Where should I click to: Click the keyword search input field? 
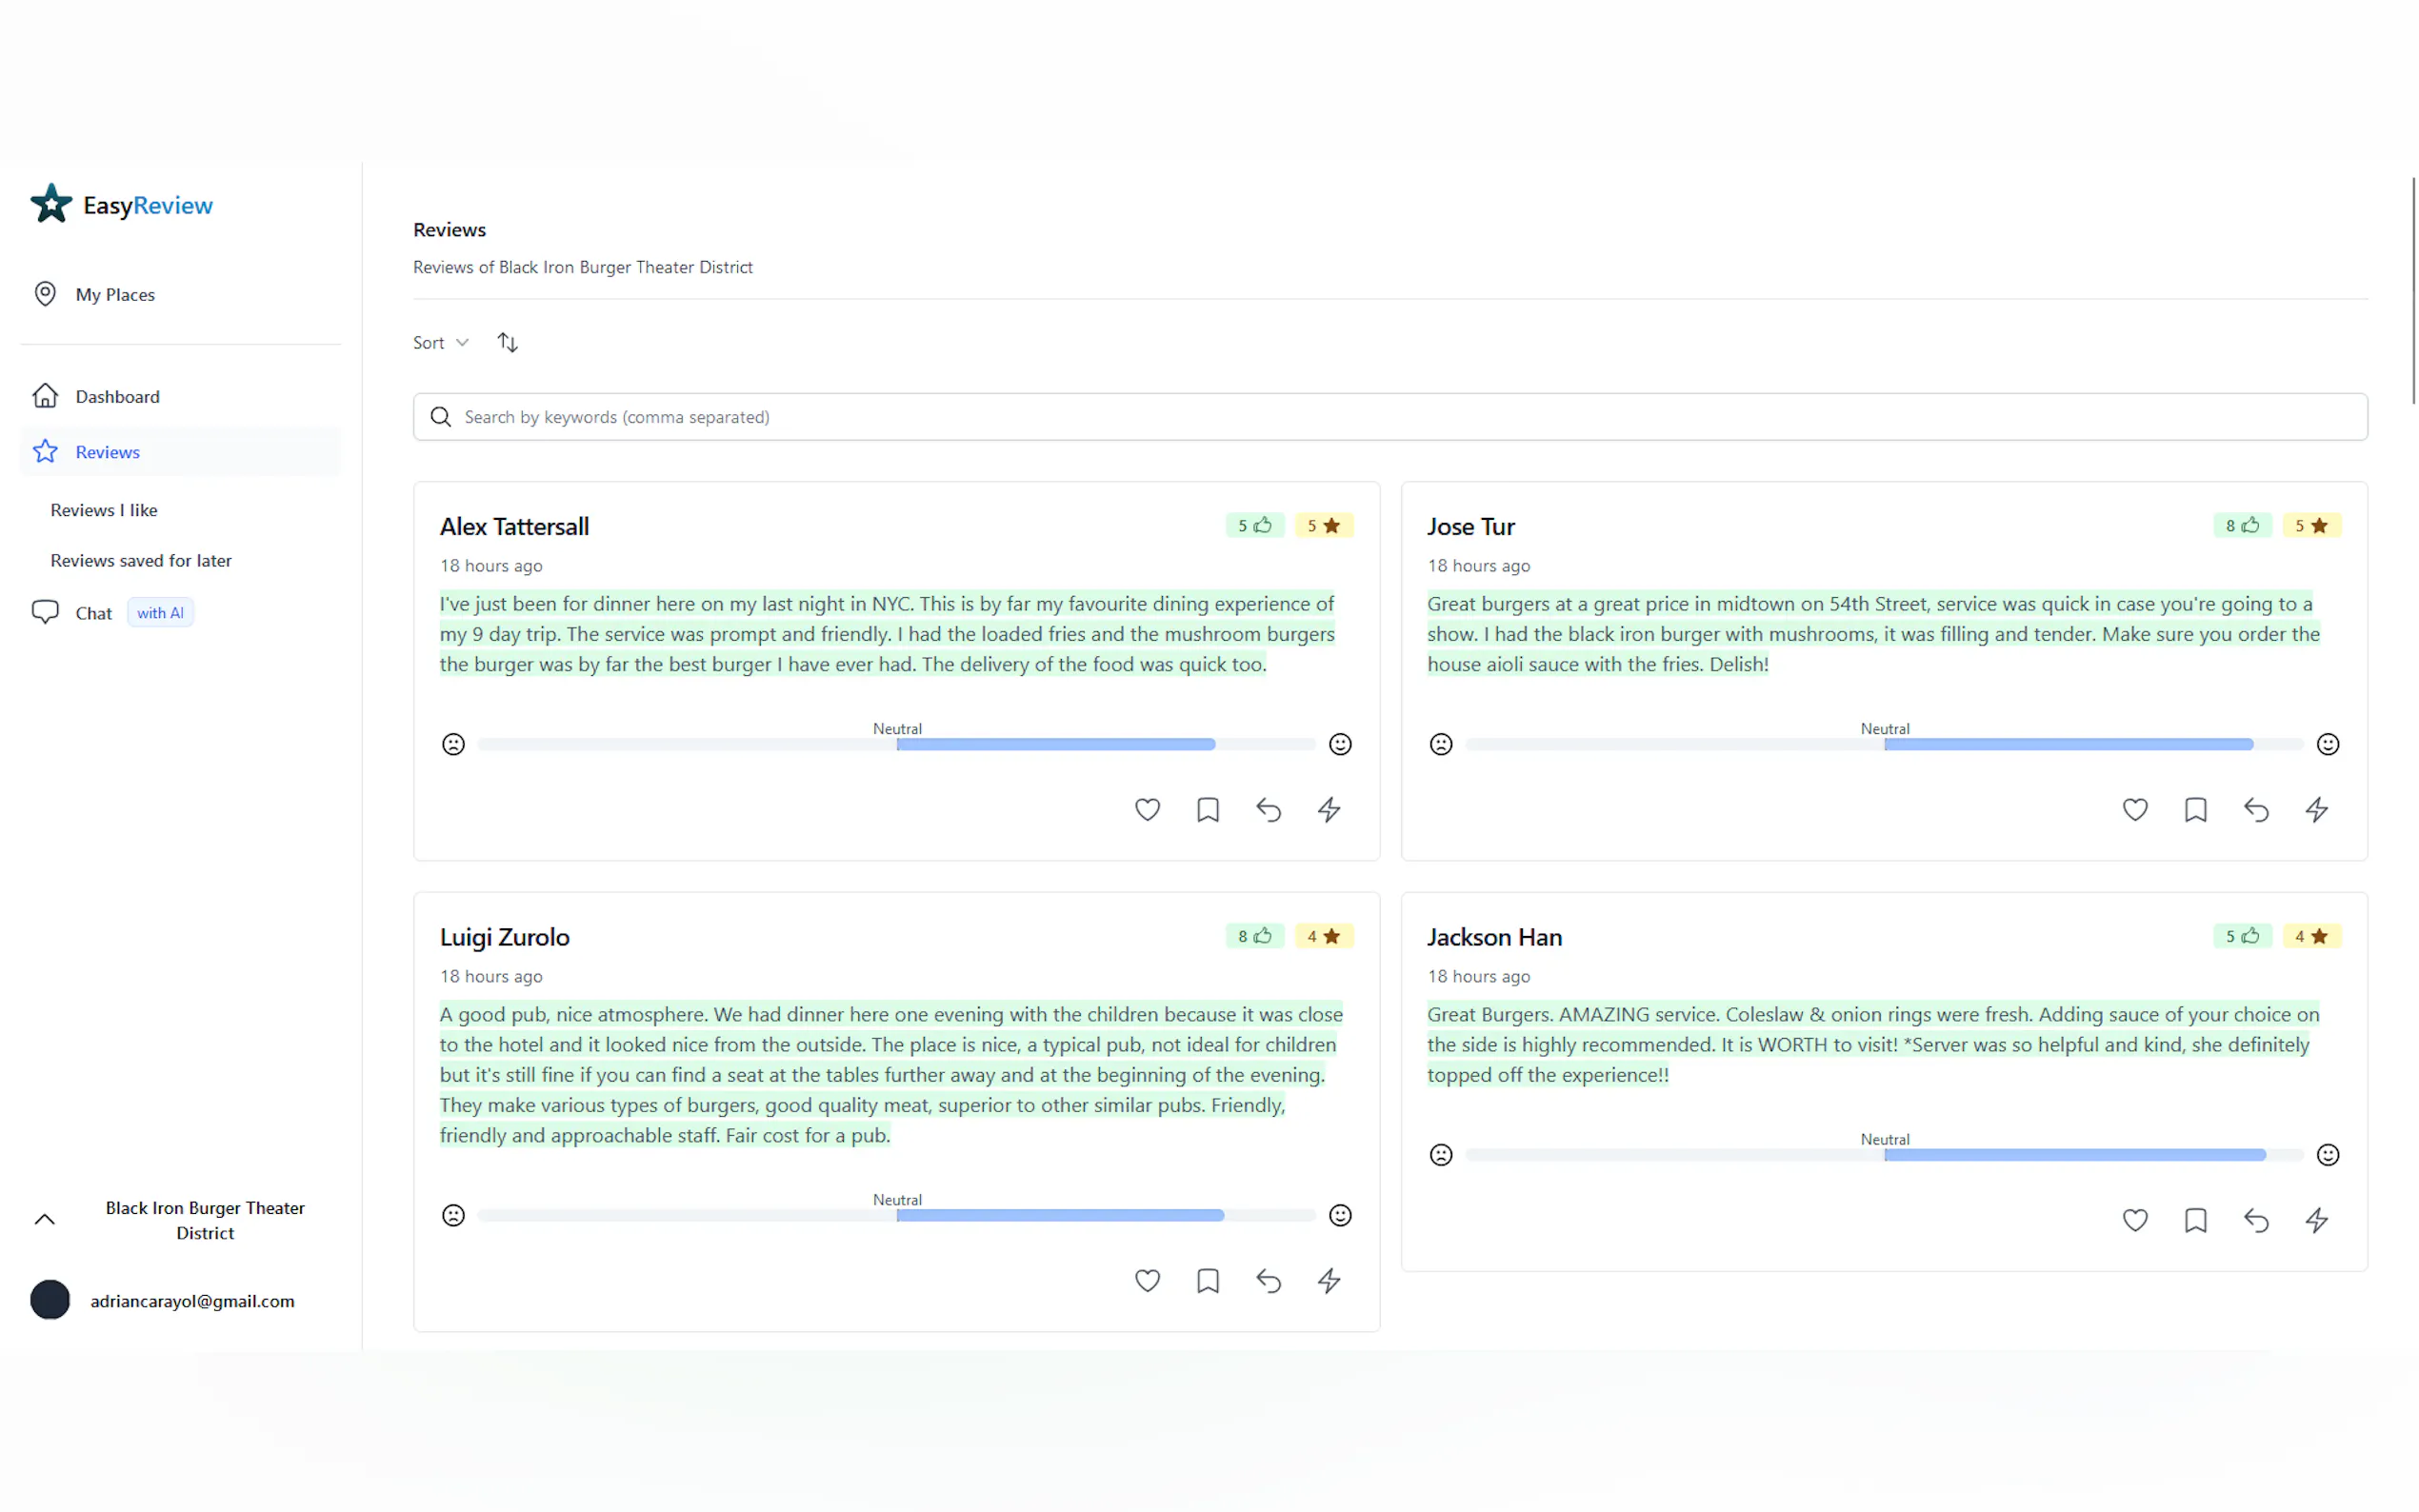pyautogui.click(x=1390, y=417)
